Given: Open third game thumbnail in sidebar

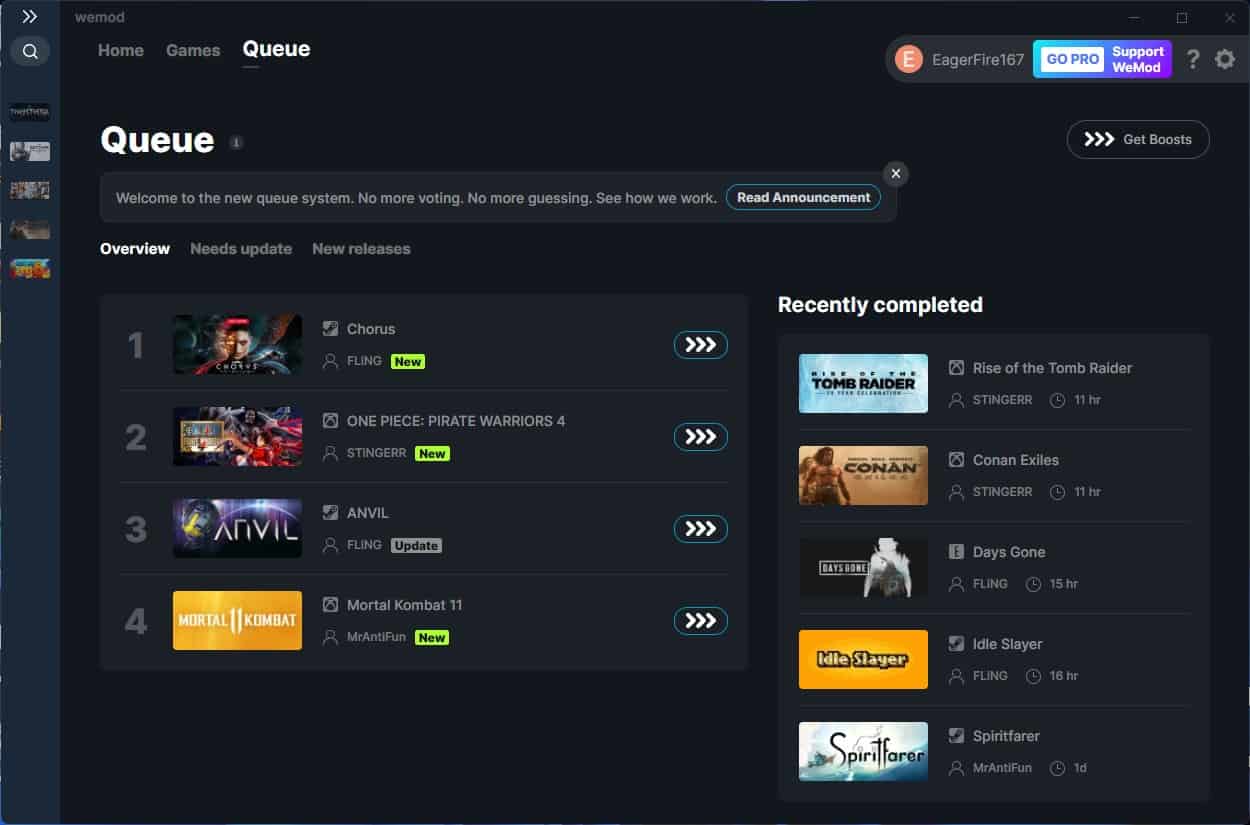Looking at the screenshot, I should click(30, 190).
